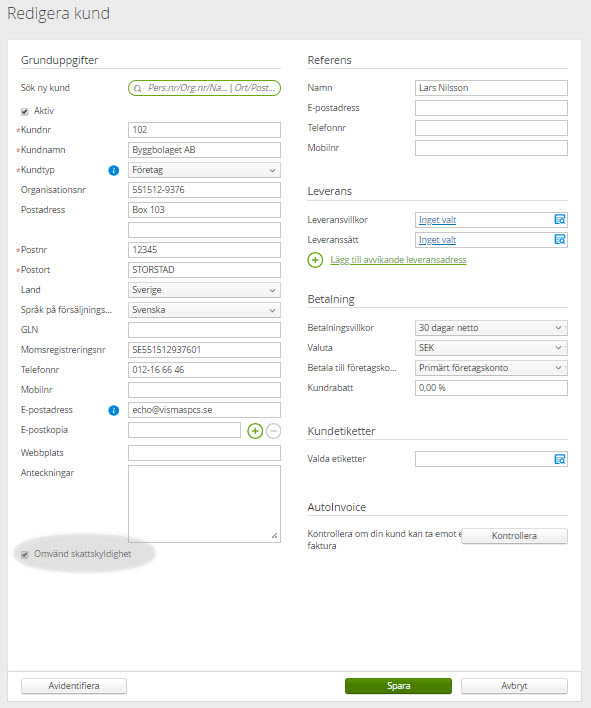Screen dimensions: 591x708
Task: Remove E-postkopia with the grey minus icon
Action: click(x=273, y=431)
